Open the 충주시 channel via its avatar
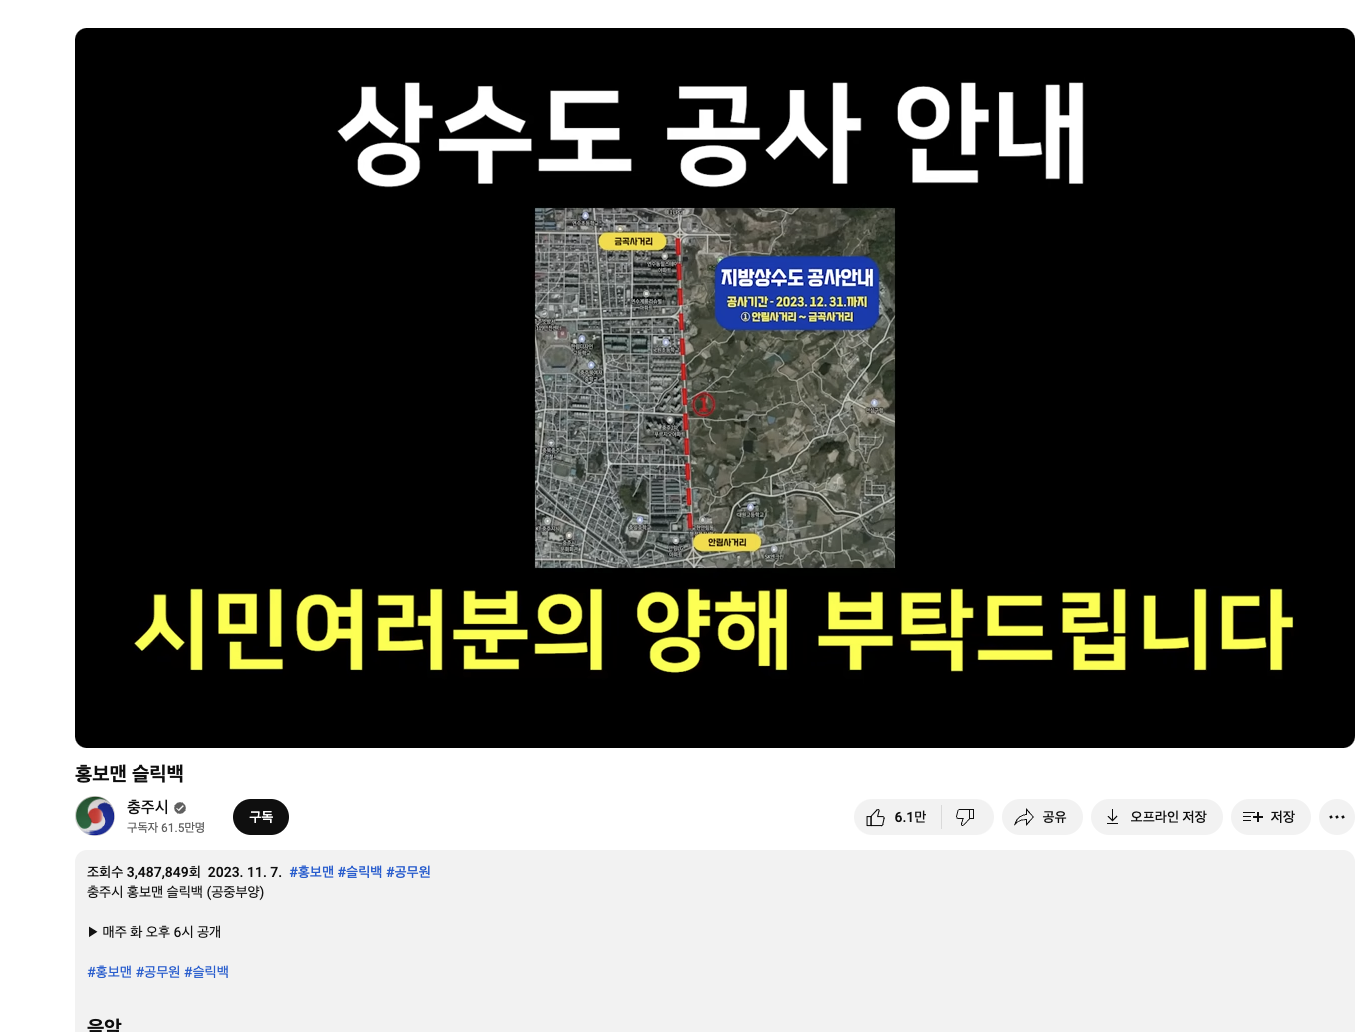The image size is (1368, 1032). 95,816
